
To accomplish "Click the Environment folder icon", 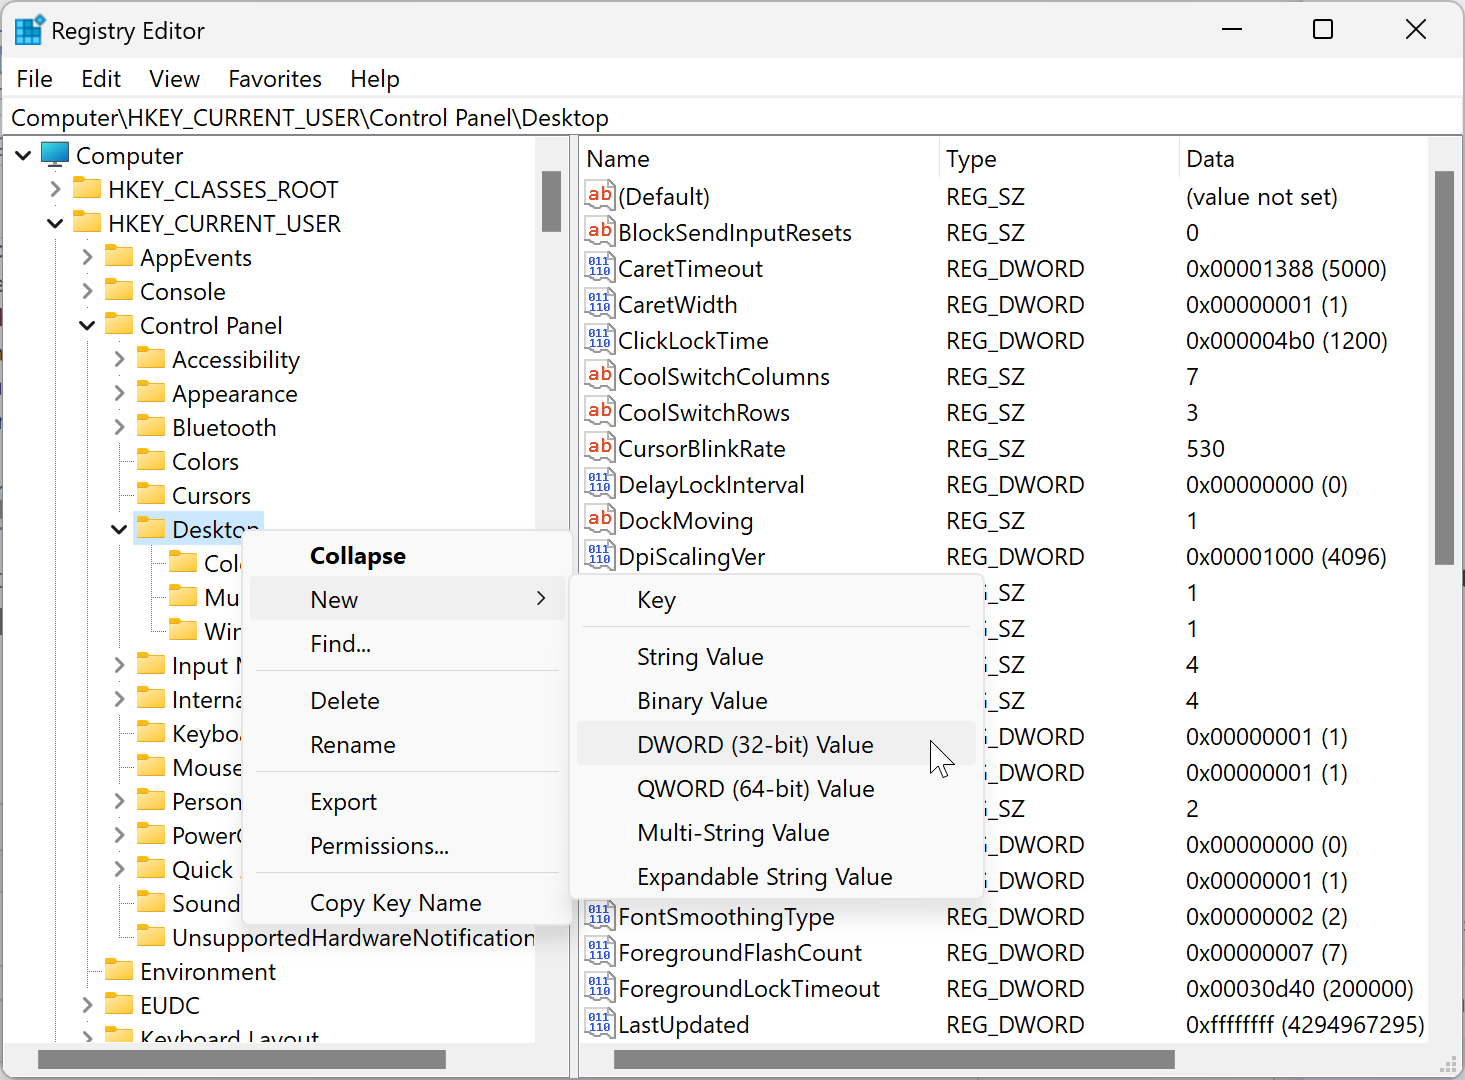I will coord(119,971).
